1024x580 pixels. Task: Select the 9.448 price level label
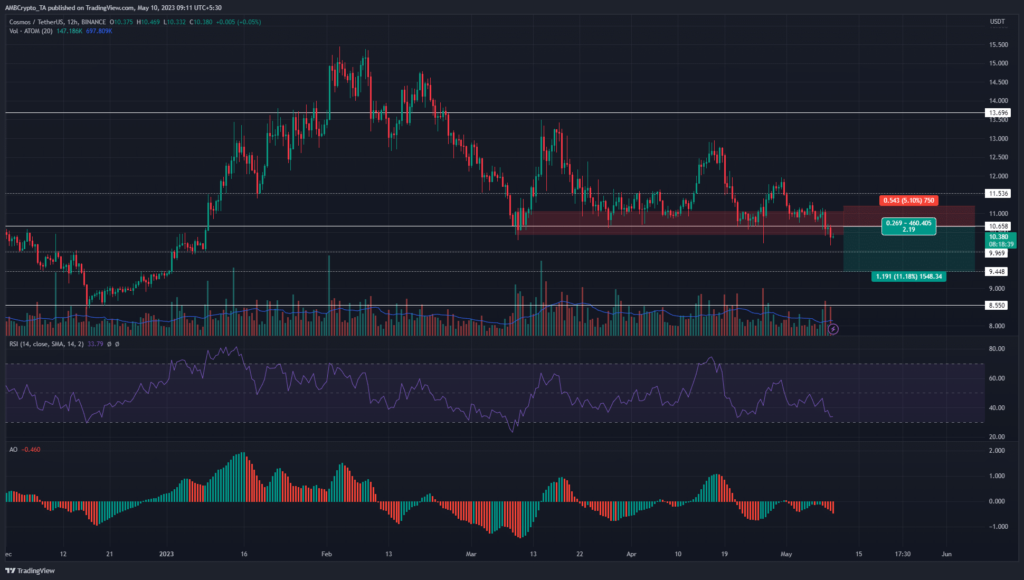coord(996,271)
